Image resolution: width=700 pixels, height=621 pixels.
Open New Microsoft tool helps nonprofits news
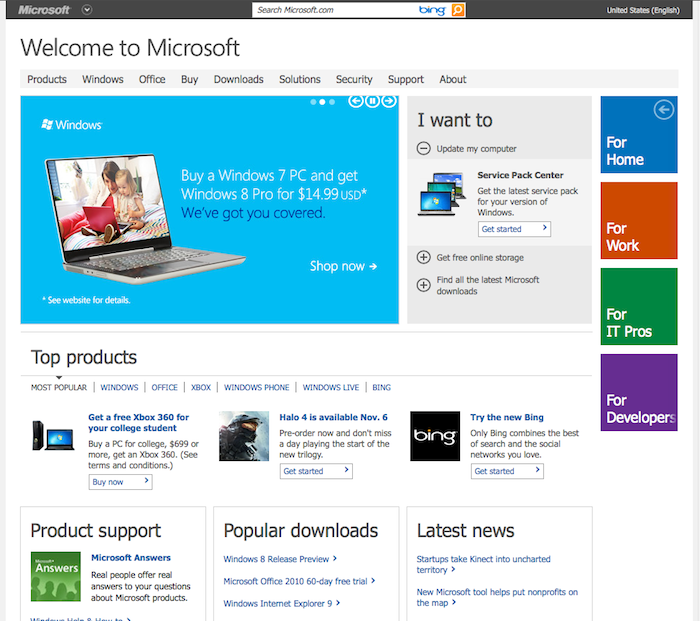click(x=497, y=597)
